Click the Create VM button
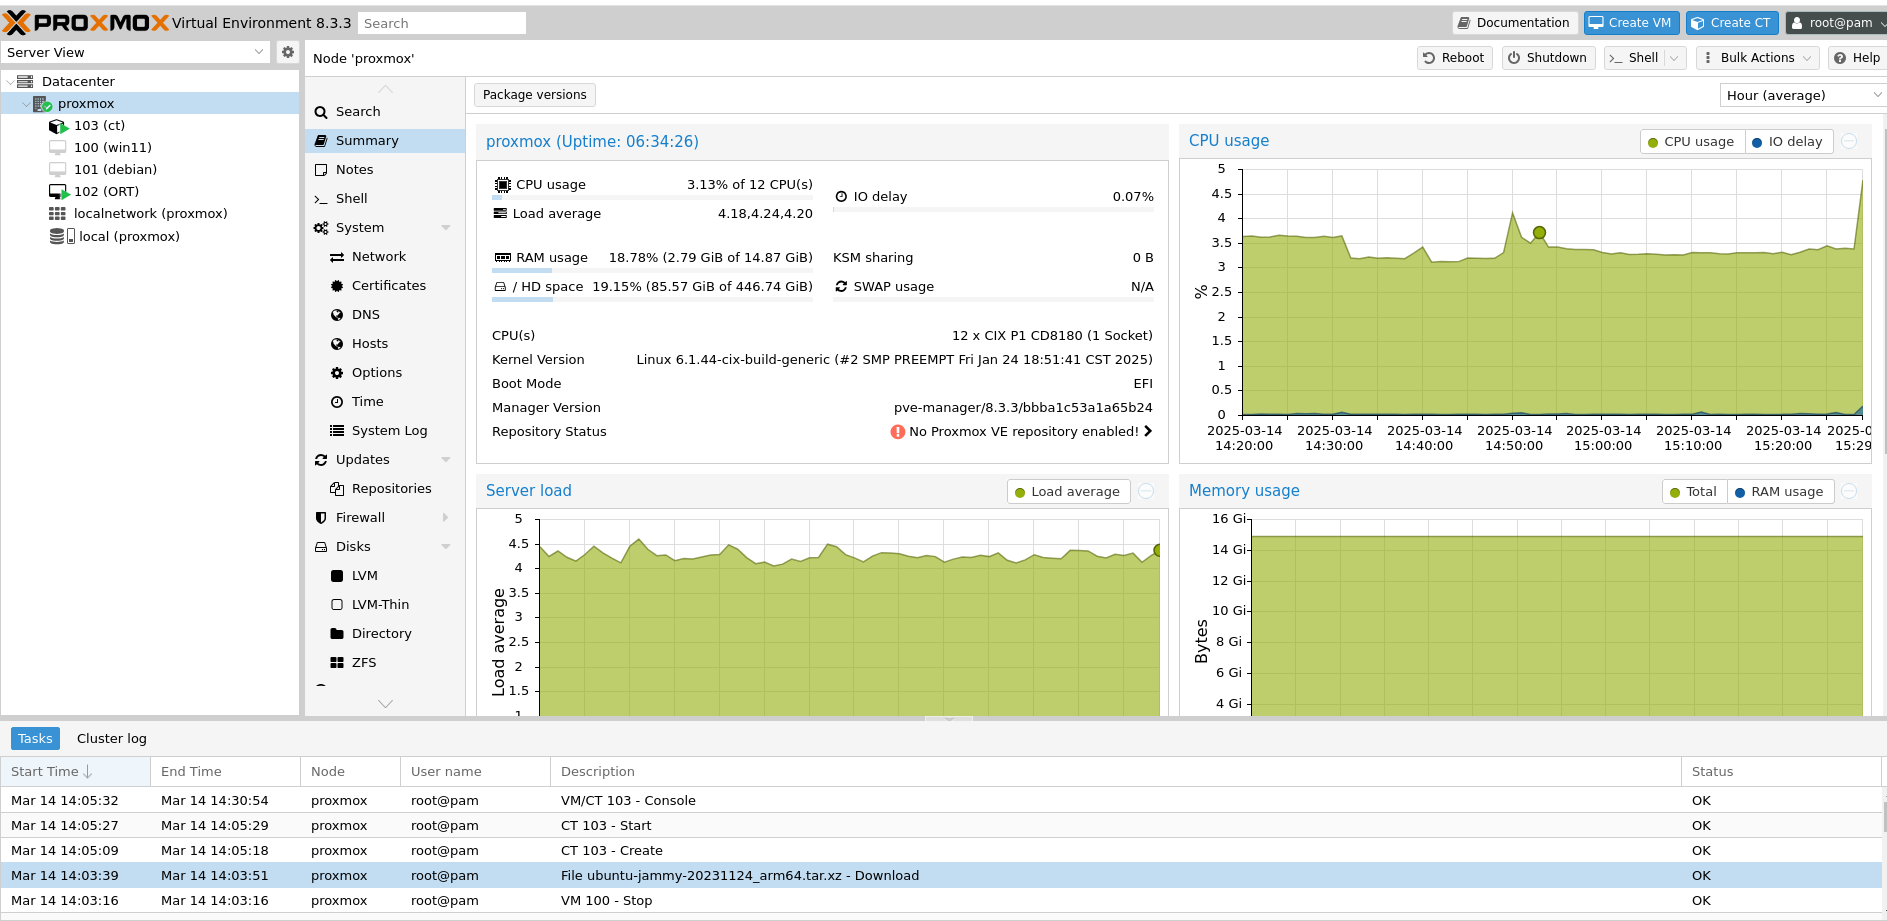Image resolution: width=1887 pixels, height=921 pixels. [1631, 23]
